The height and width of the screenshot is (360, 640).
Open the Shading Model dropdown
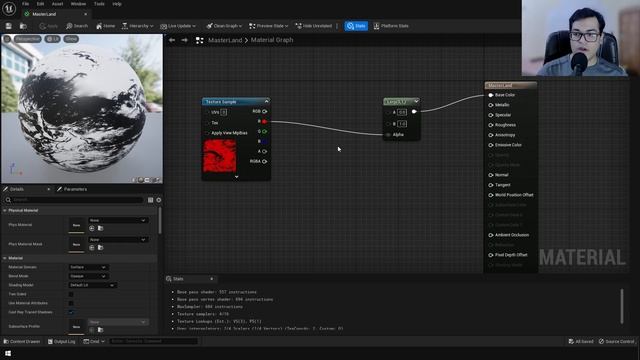coord(93,285)
